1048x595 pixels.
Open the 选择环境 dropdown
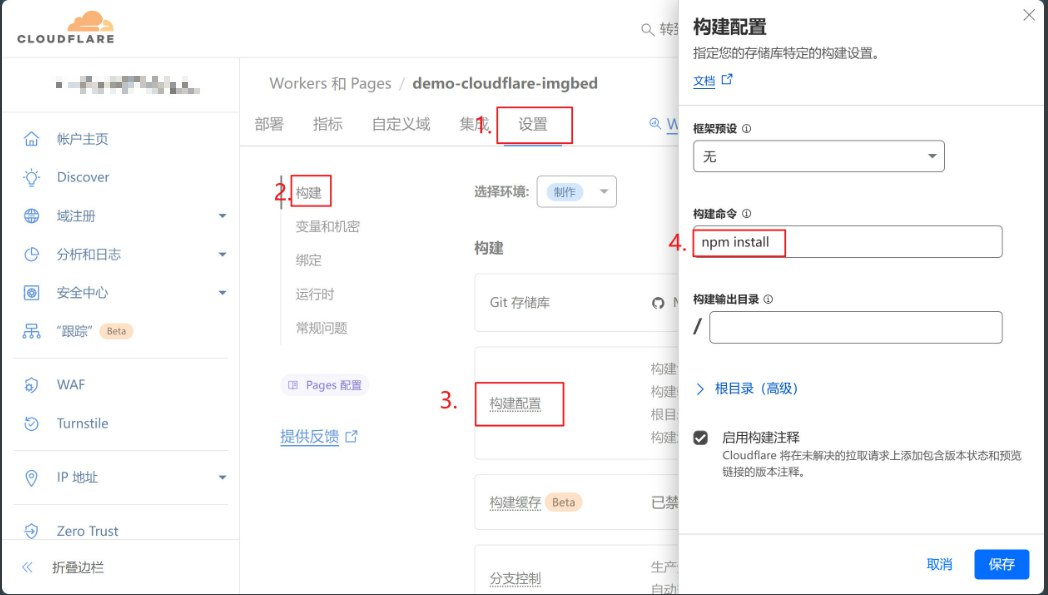(x=577, y=192)
